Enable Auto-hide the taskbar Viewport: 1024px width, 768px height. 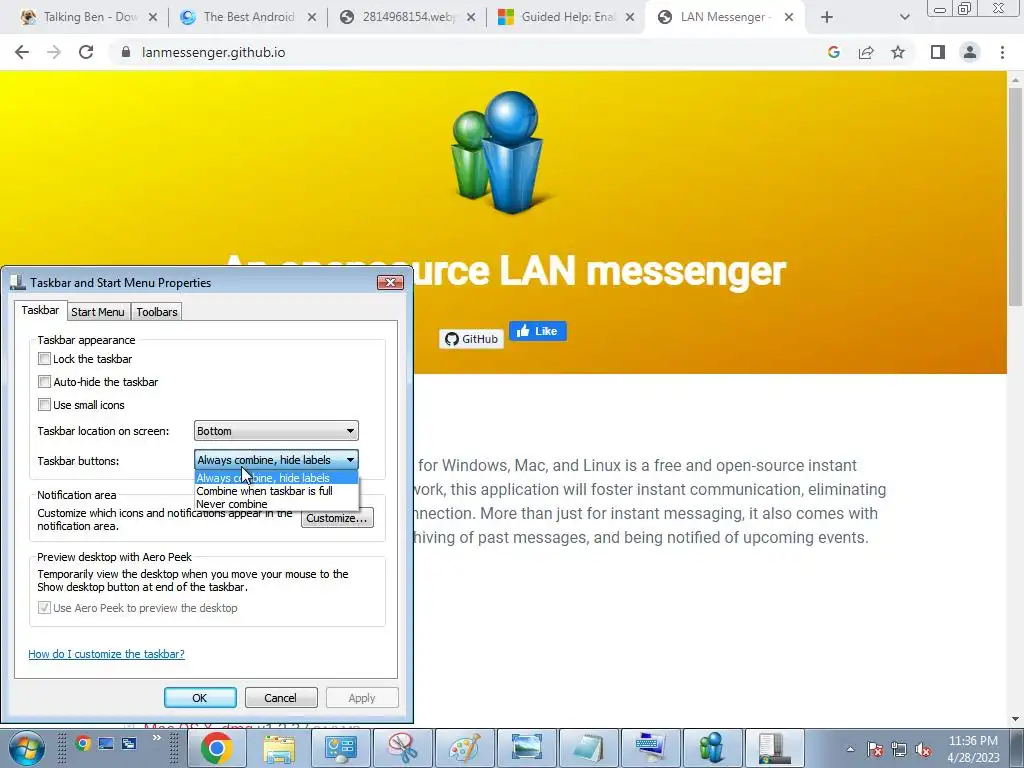[x=44, y=381]
